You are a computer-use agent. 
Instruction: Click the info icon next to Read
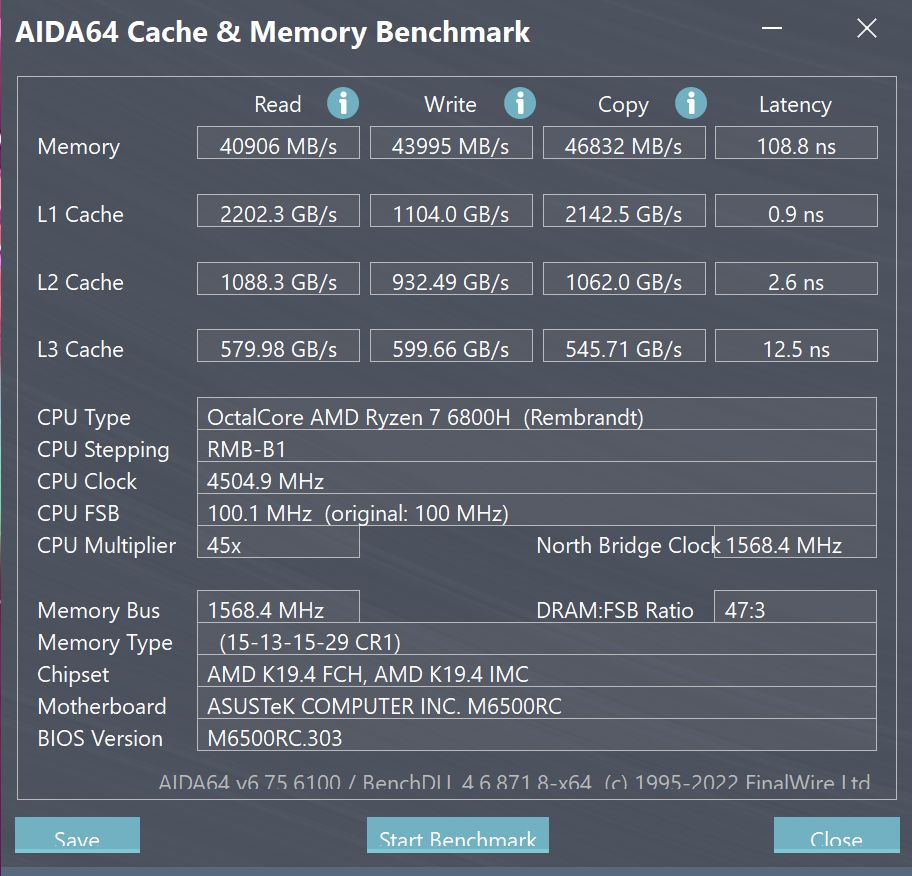pos(343,104)
